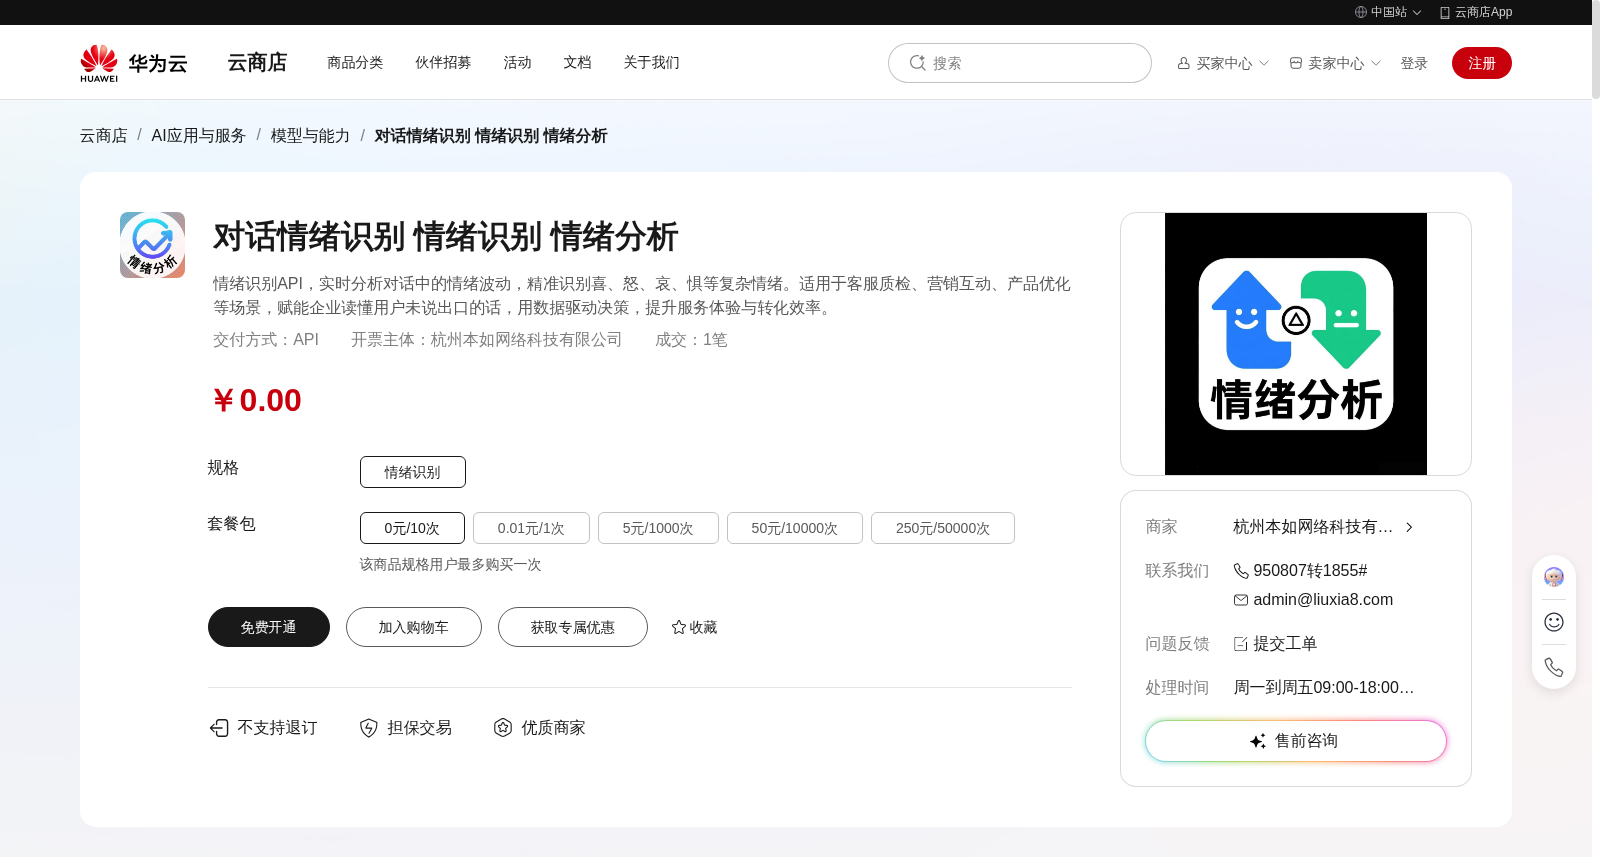This screenshot has height=857, width=1600.
Task: Click the Huawei Cloud logo
Action: coord(134,63)
